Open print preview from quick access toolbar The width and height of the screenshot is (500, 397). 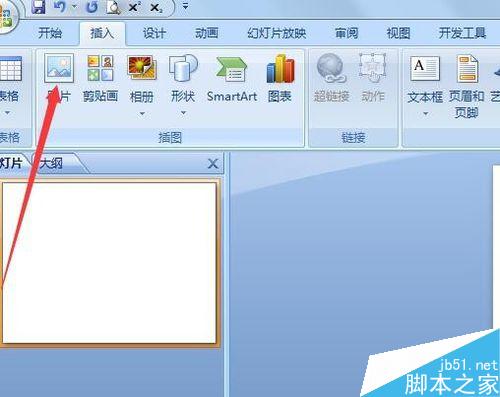pos(113,7)
